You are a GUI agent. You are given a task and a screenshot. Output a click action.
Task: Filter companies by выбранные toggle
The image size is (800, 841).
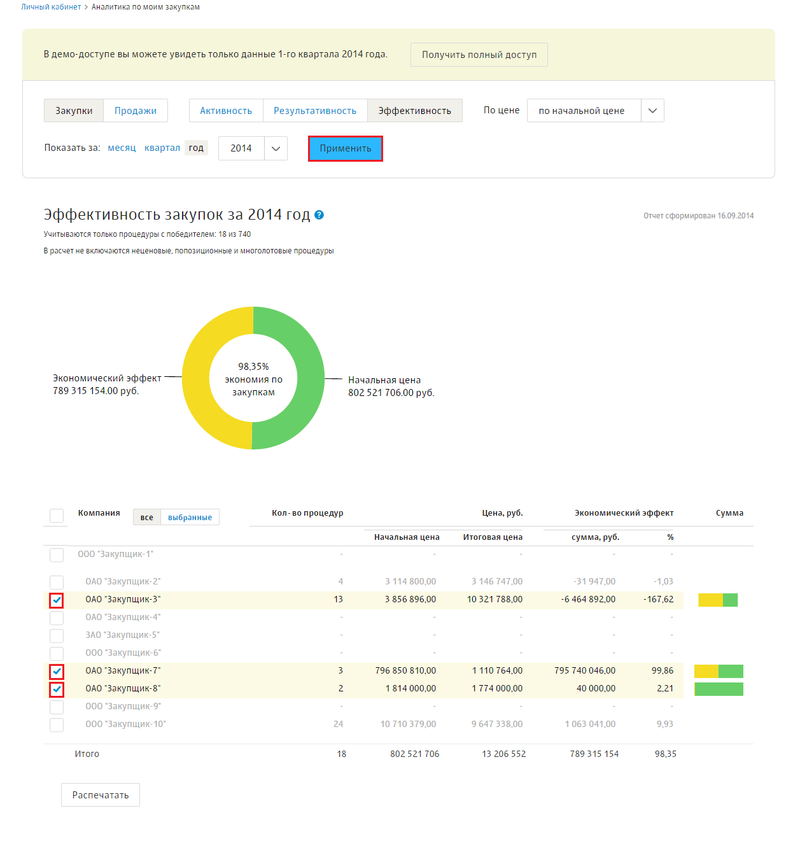(190, 517)
